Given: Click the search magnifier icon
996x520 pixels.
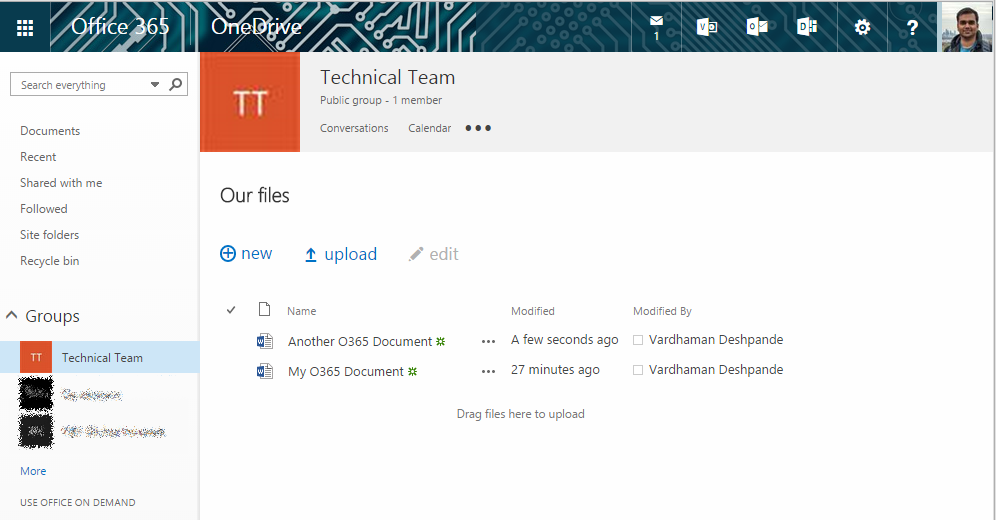Looking at the screenshot, I should 176,84.
